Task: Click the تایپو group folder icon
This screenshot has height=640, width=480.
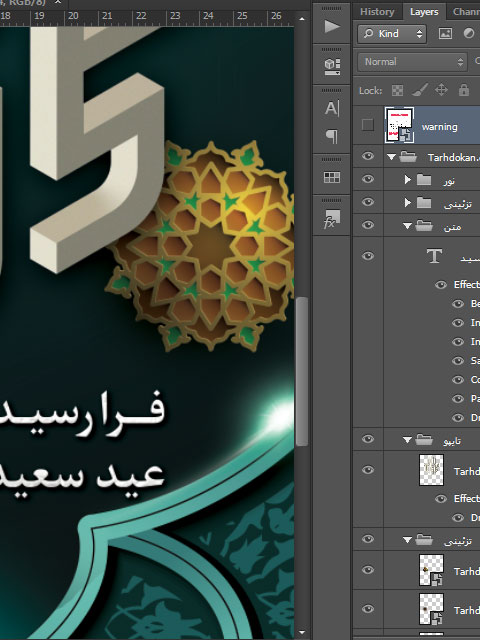Action: click(424, 440)
